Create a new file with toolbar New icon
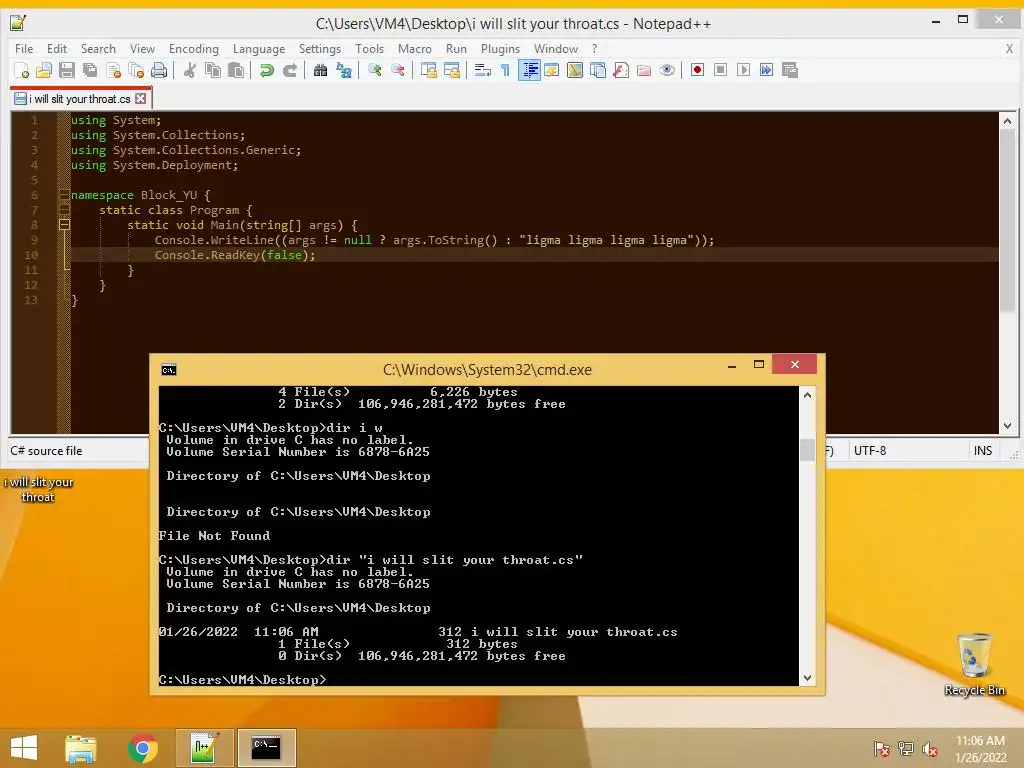The width and height of the screenshot is (1024, 768). point(22,70)
